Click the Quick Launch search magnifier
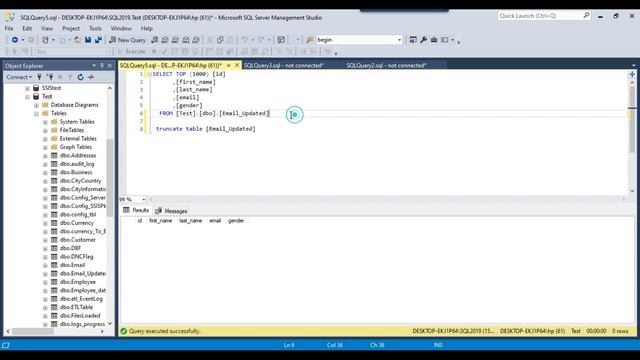 pos(586,16)
